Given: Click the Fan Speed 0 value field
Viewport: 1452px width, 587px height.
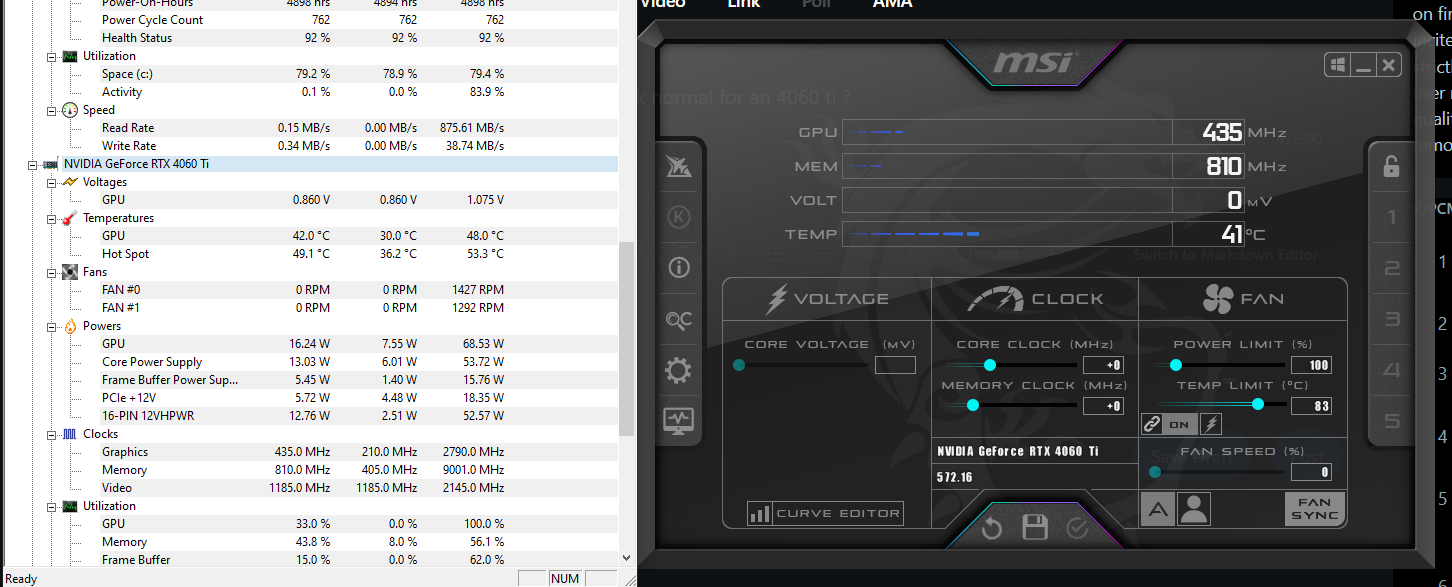Looking at the screenshot, I should click(x=1311, y=472).
